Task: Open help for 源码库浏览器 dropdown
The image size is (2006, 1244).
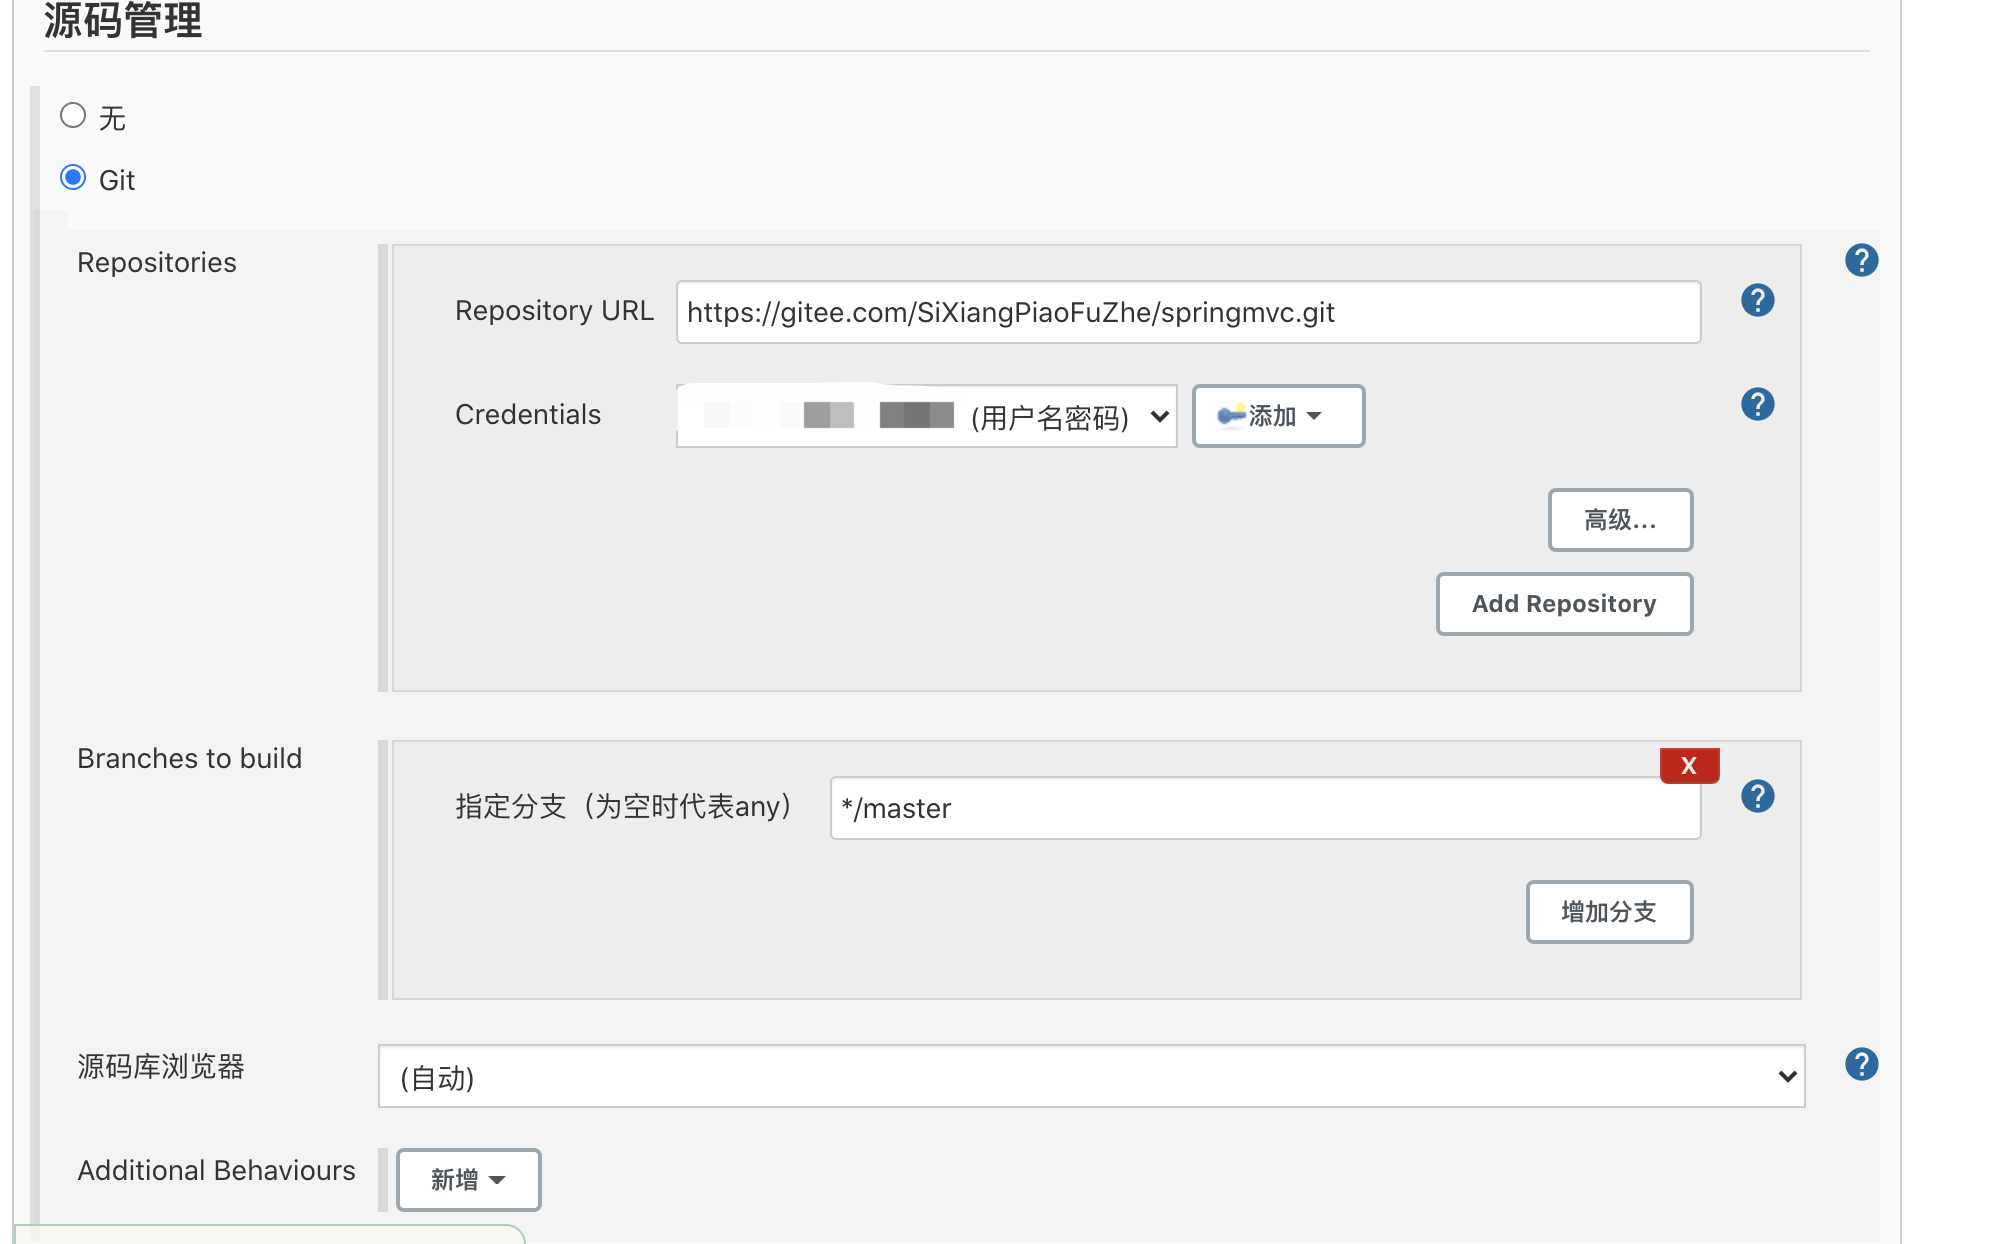Action: (x=1861, y=1064)
